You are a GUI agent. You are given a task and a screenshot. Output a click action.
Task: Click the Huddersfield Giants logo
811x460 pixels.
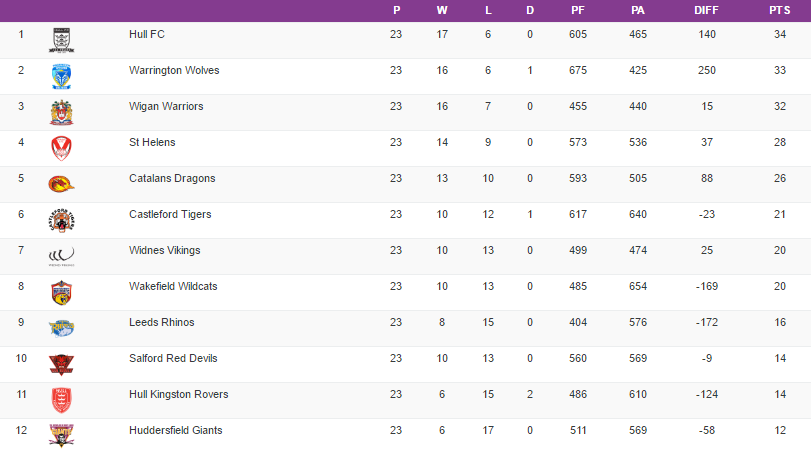point(62,434)
